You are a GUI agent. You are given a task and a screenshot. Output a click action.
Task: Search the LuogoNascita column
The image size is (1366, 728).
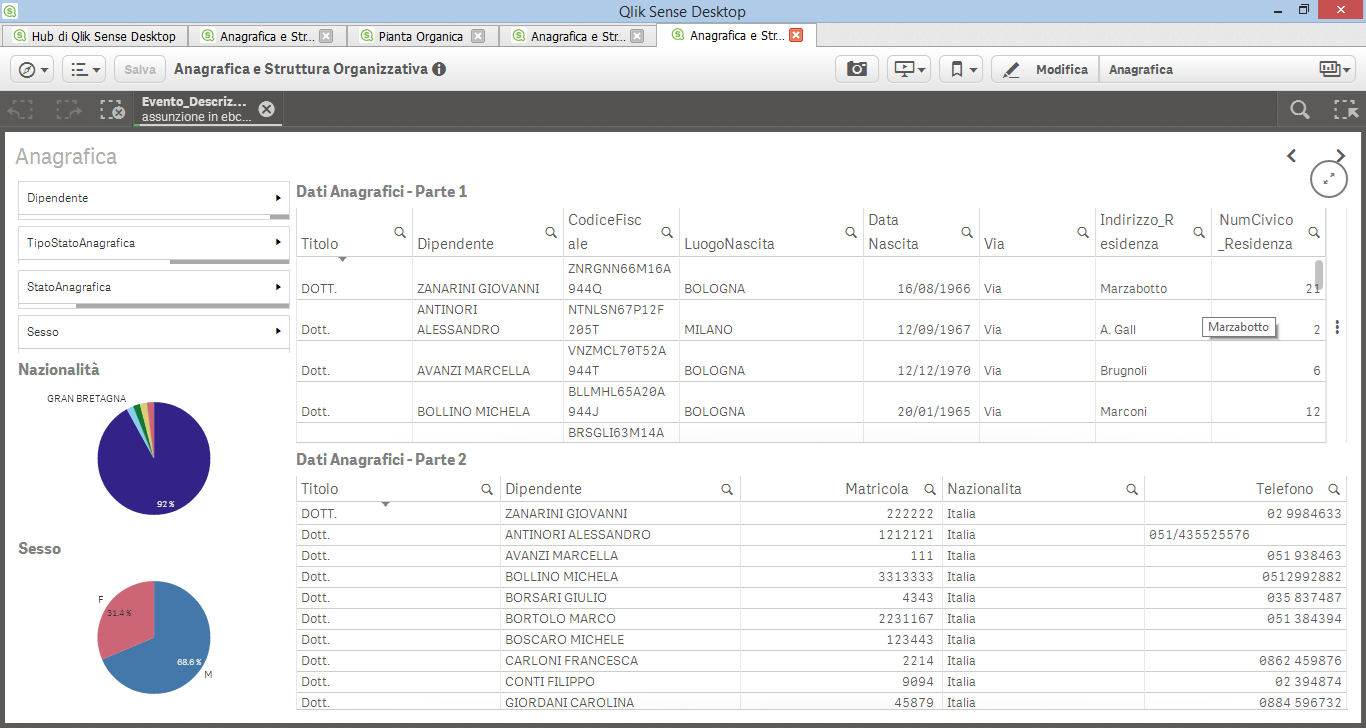[x=851, y=232]
